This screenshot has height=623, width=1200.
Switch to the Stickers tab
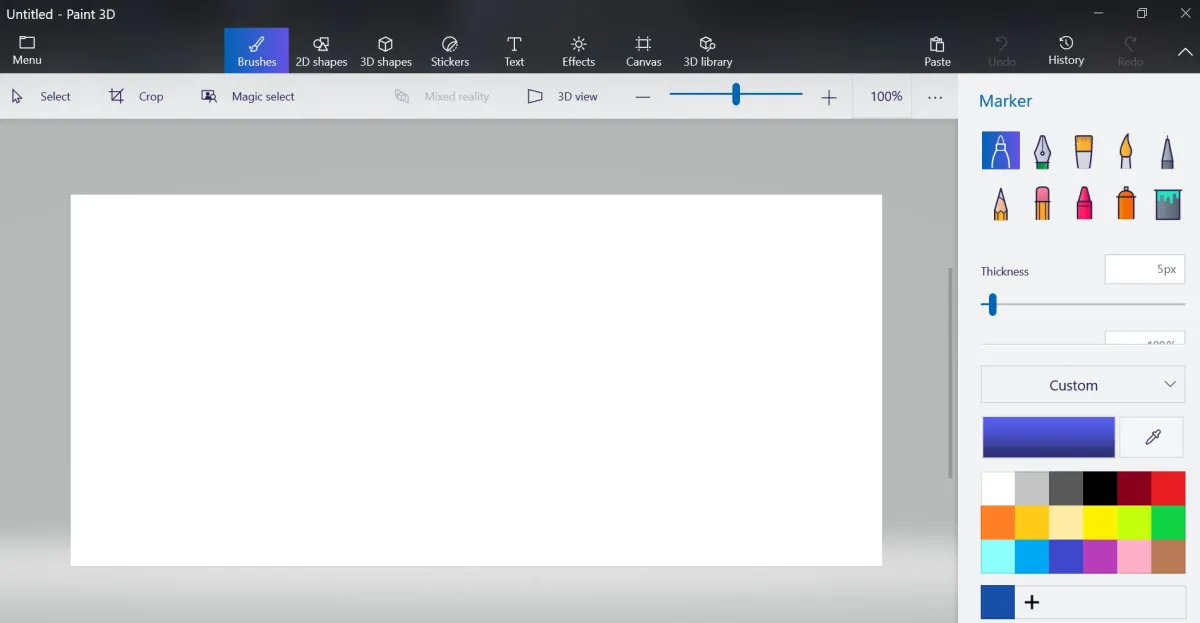(x=450, y=50)
